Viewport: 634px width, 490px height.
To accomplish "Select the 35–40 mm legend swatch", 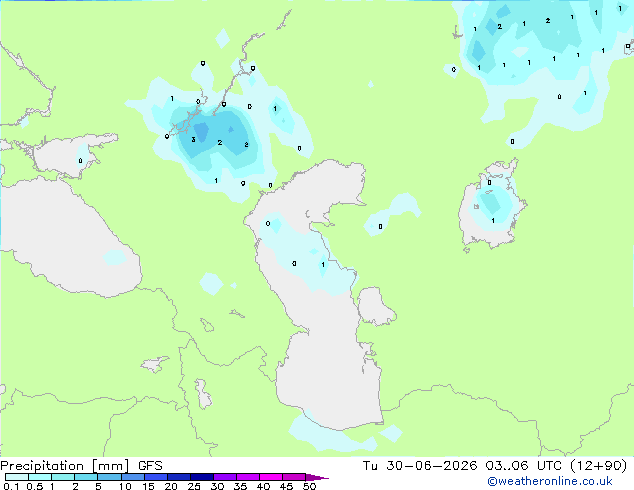I will (x=248, y=477).
